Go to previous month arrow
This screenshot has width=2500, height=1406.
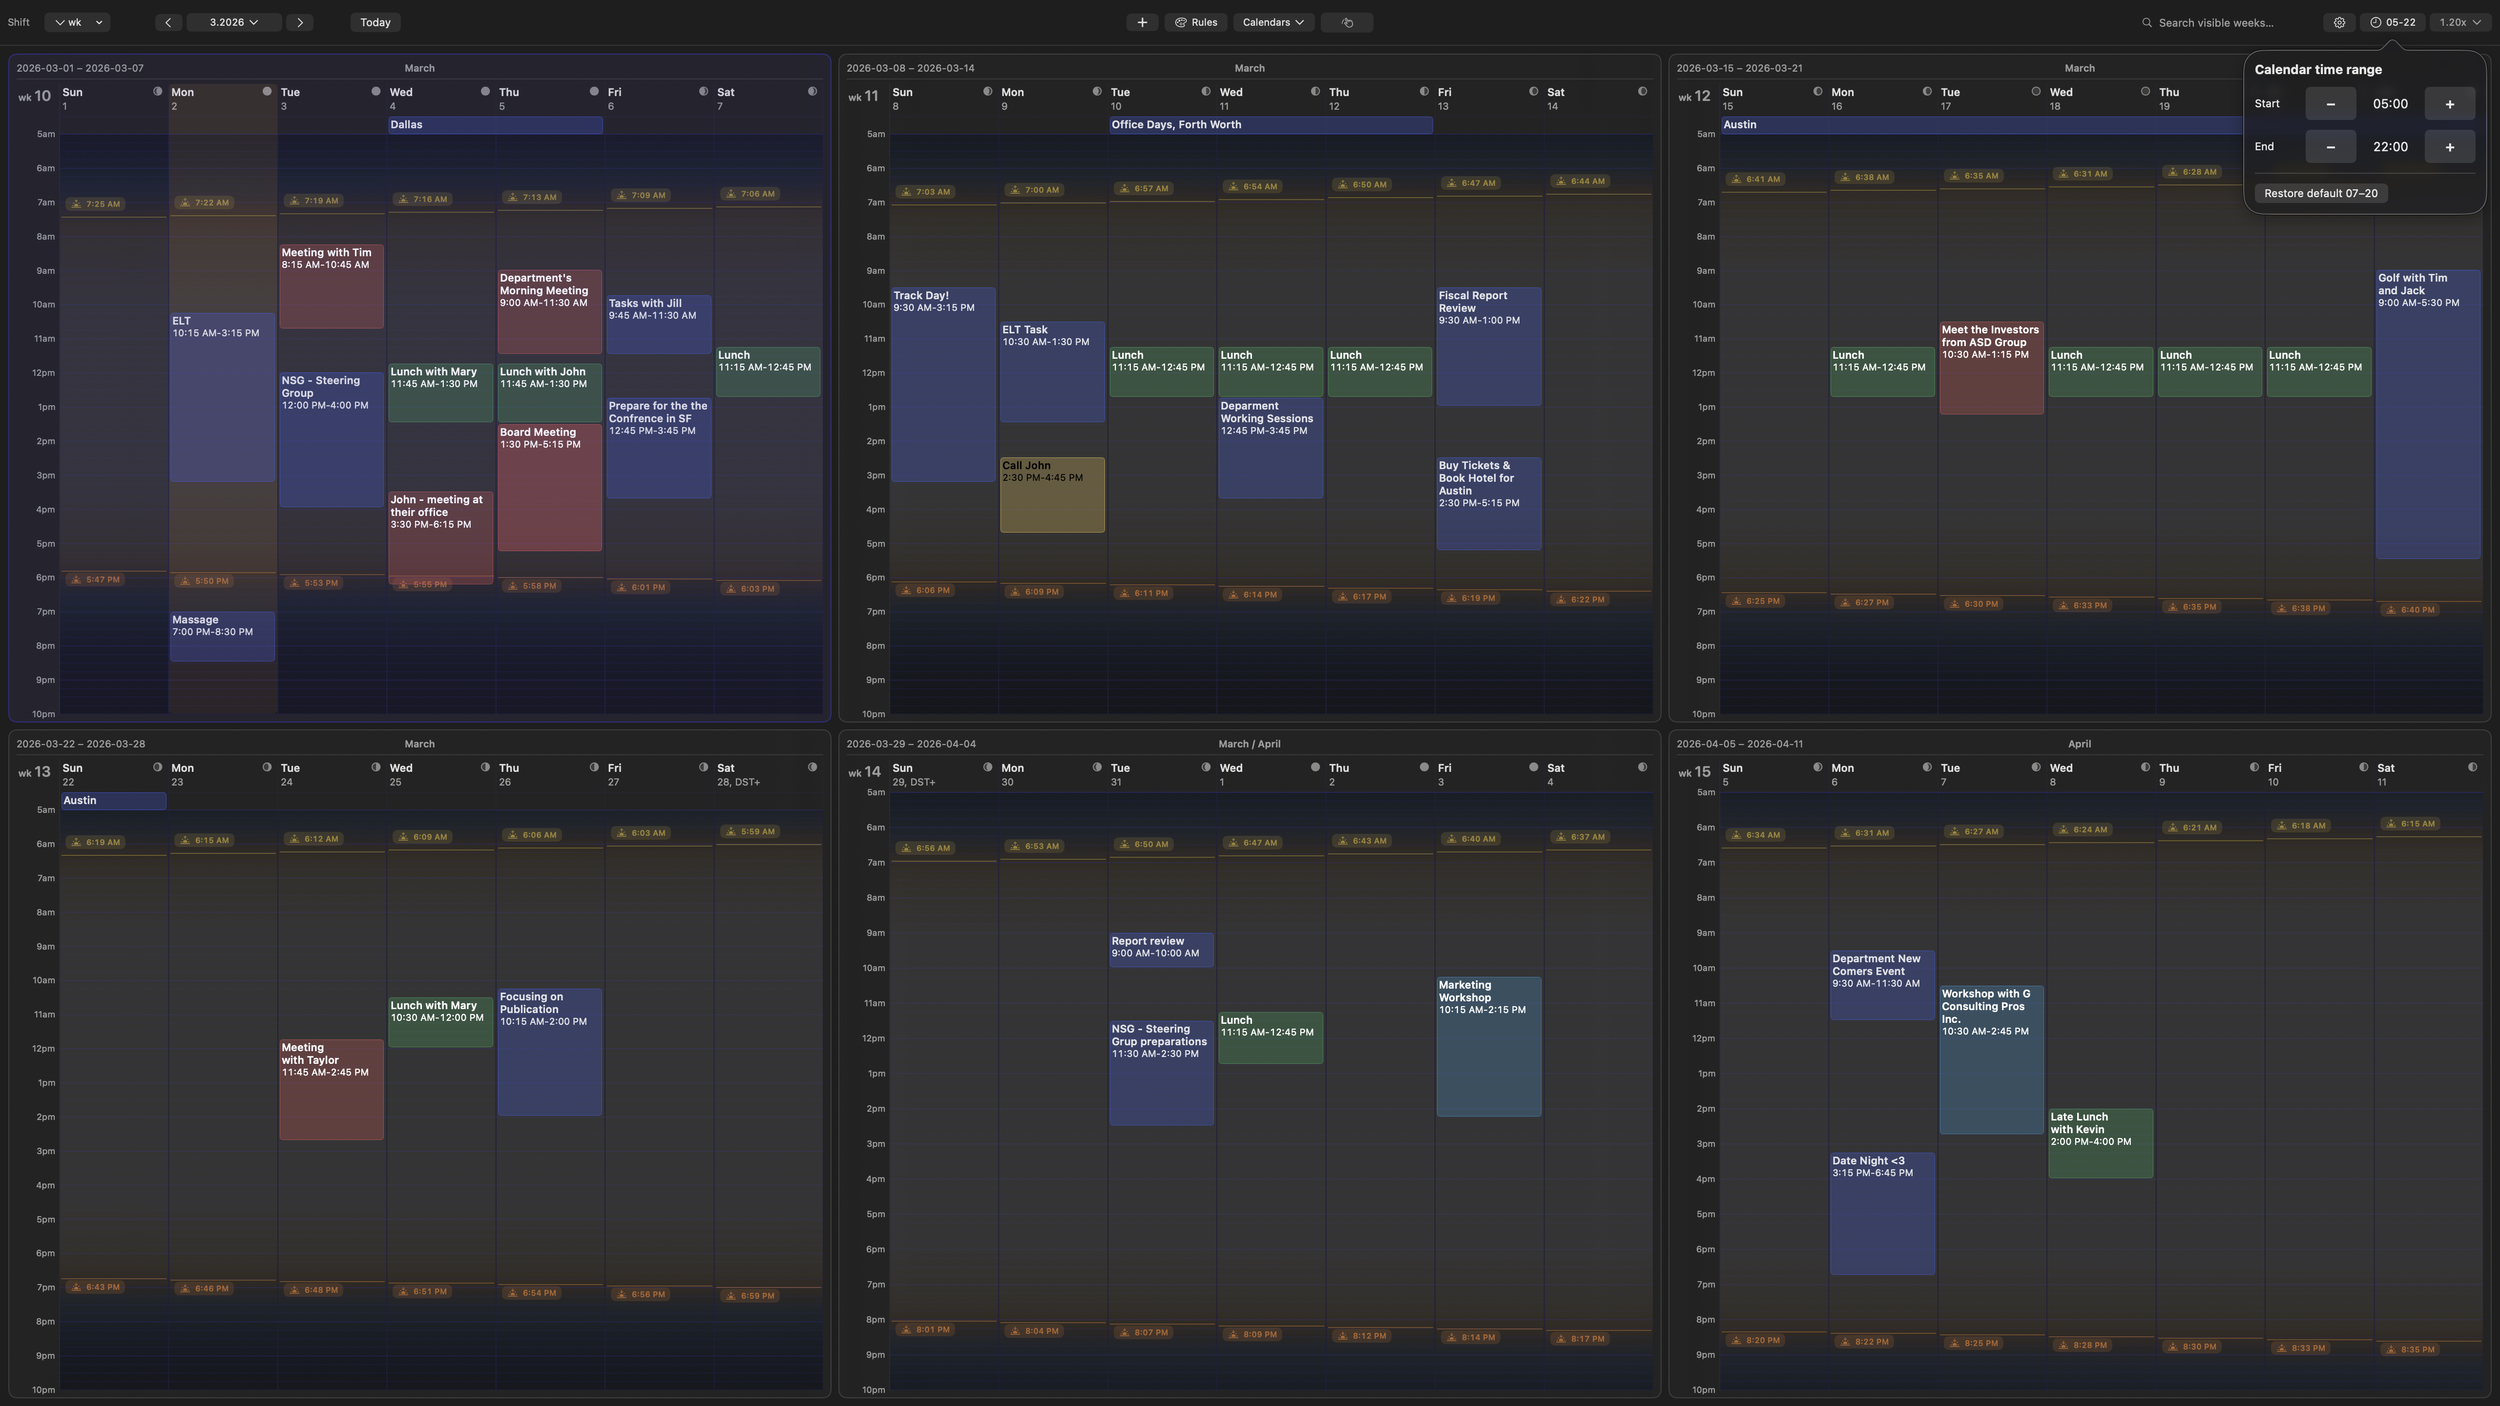tap(168, 22)
